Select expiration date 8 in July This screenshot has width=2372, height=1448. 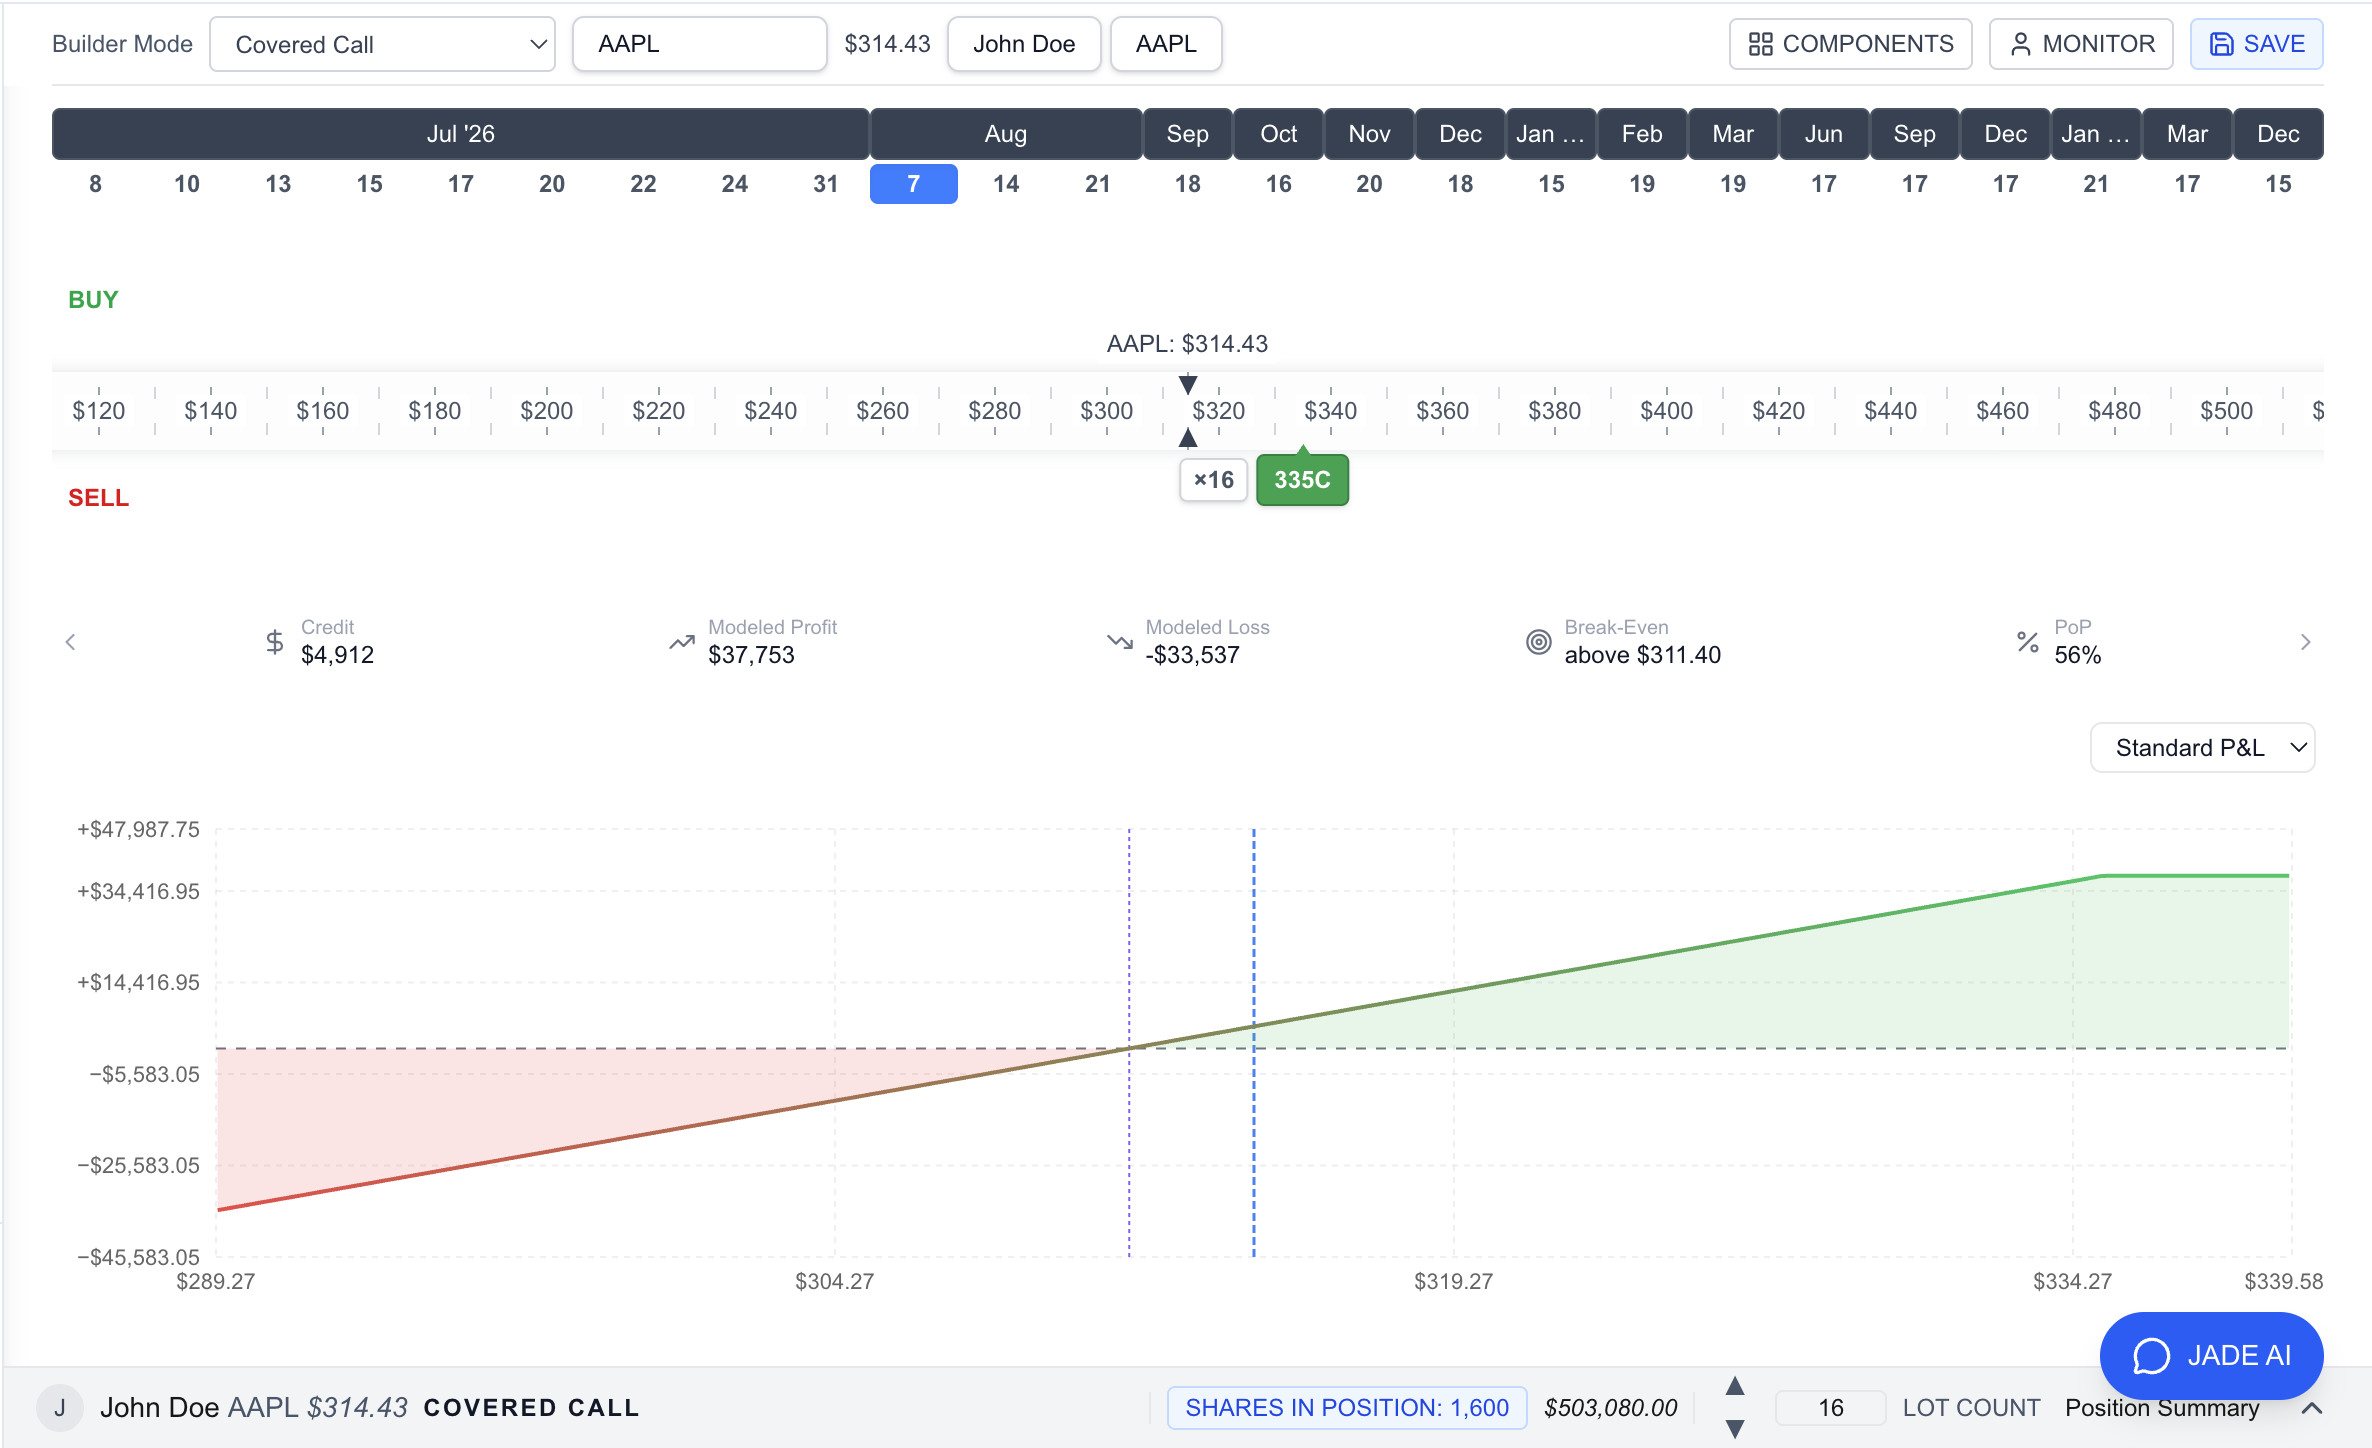point(95,184)
